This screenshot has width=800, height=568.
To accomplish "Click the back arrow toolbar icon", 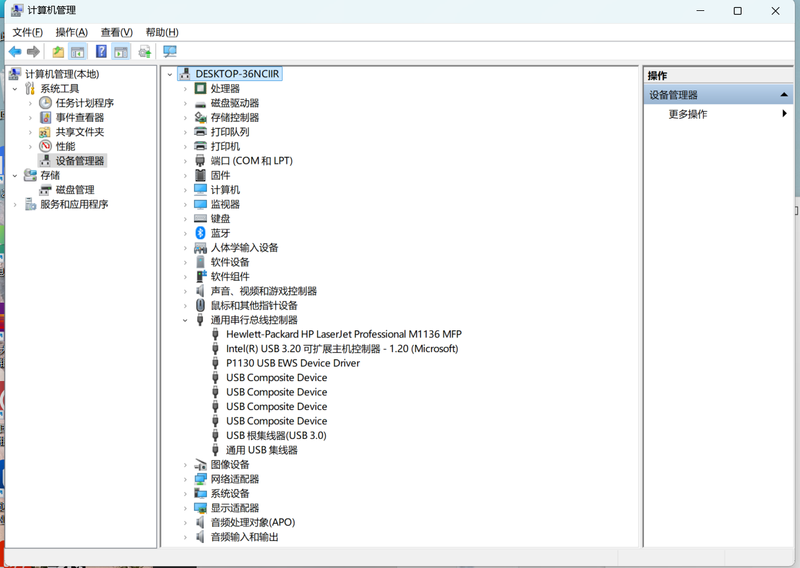I will pyautogui.click(x=14, y=52).
